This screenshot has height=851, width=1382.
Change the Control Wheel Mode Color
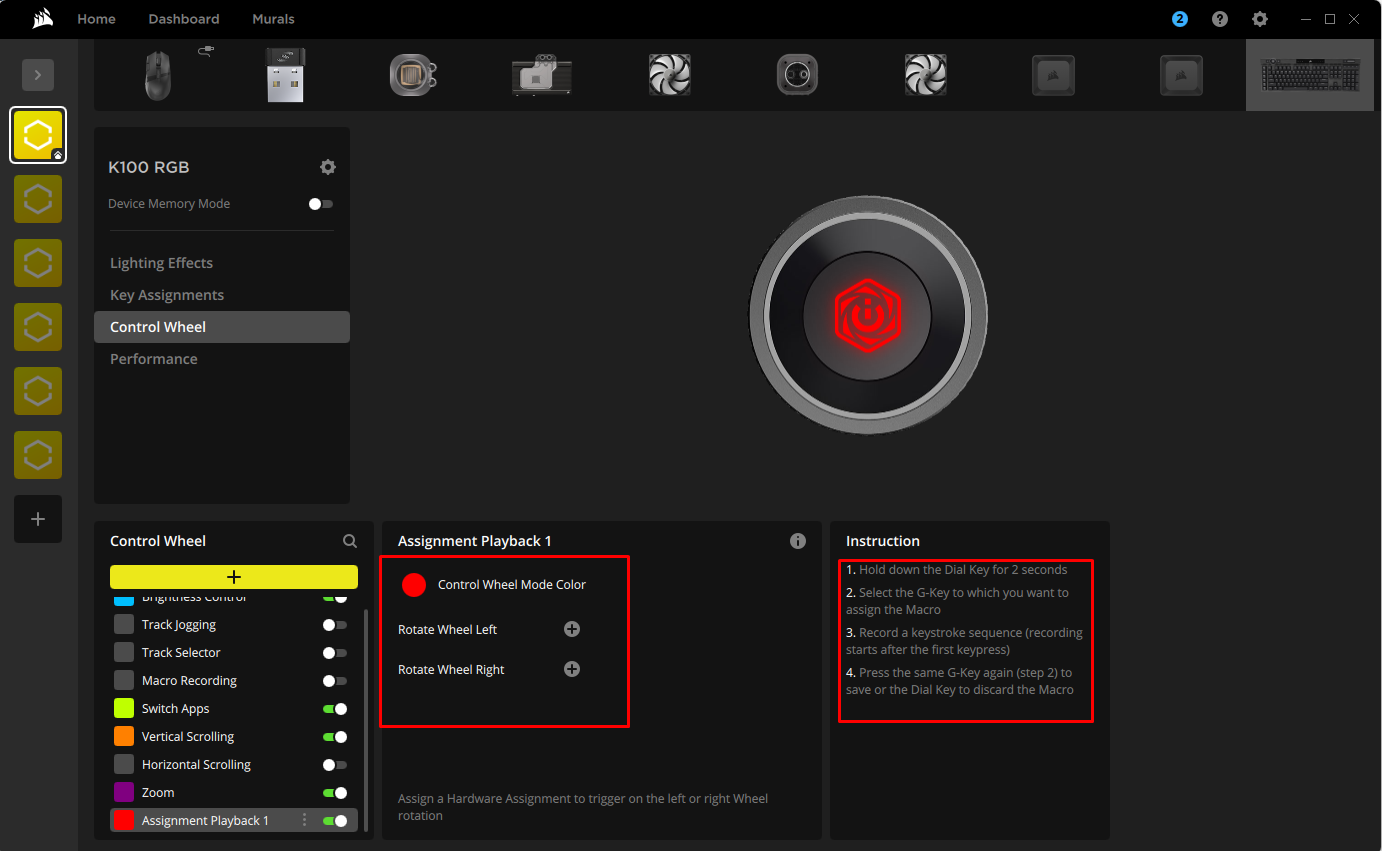click(414, 584)
